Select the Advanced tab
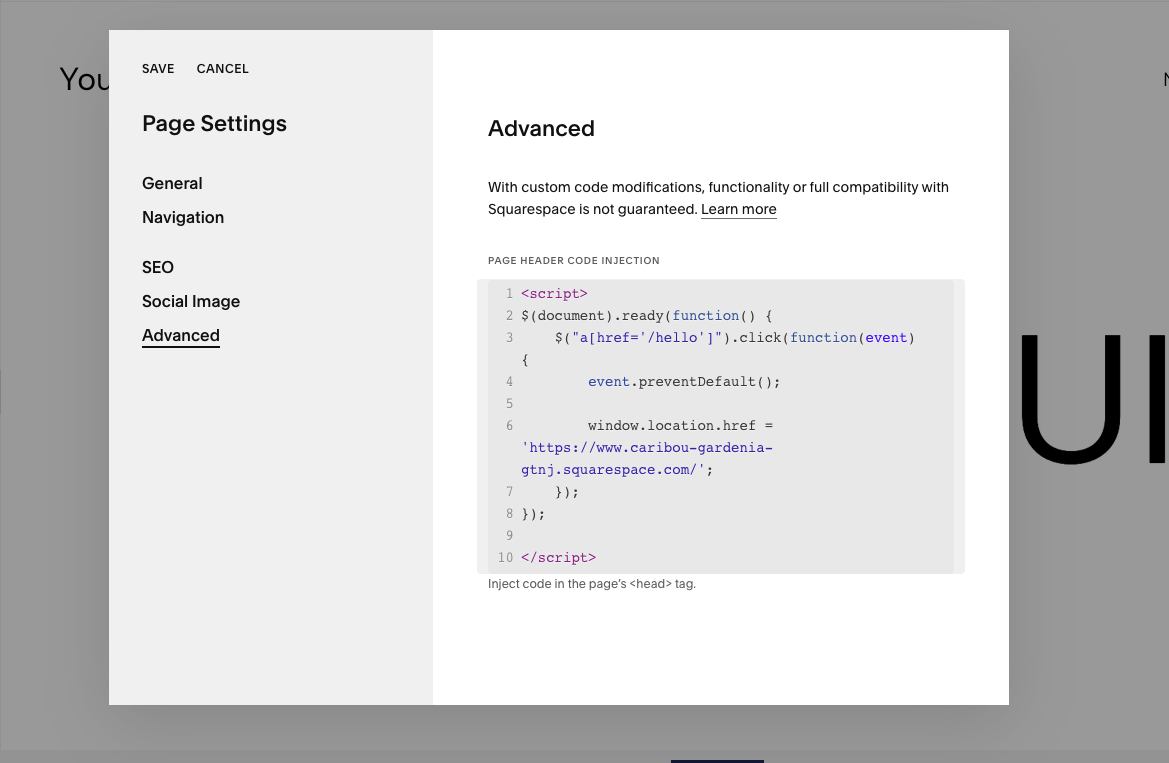1169x763 pixels. tap(180, 336)
